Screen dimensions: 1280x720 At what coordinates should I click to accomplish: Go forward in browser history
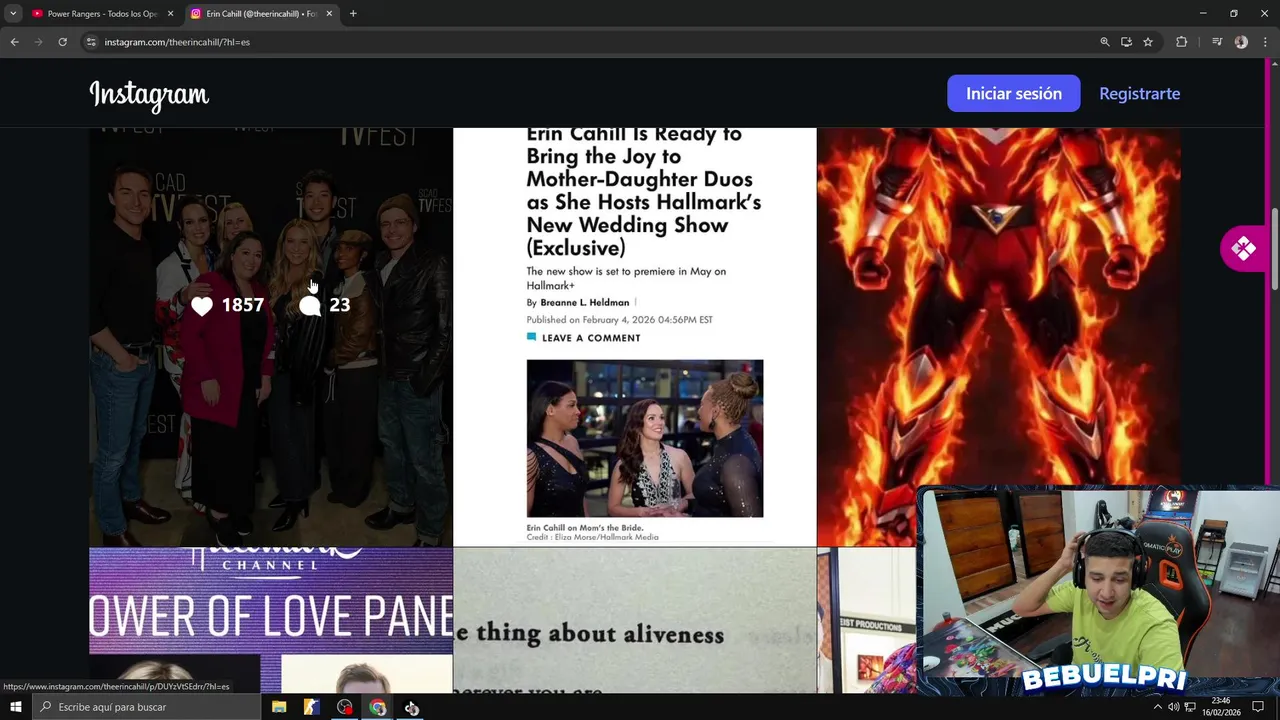pos(38,42)
